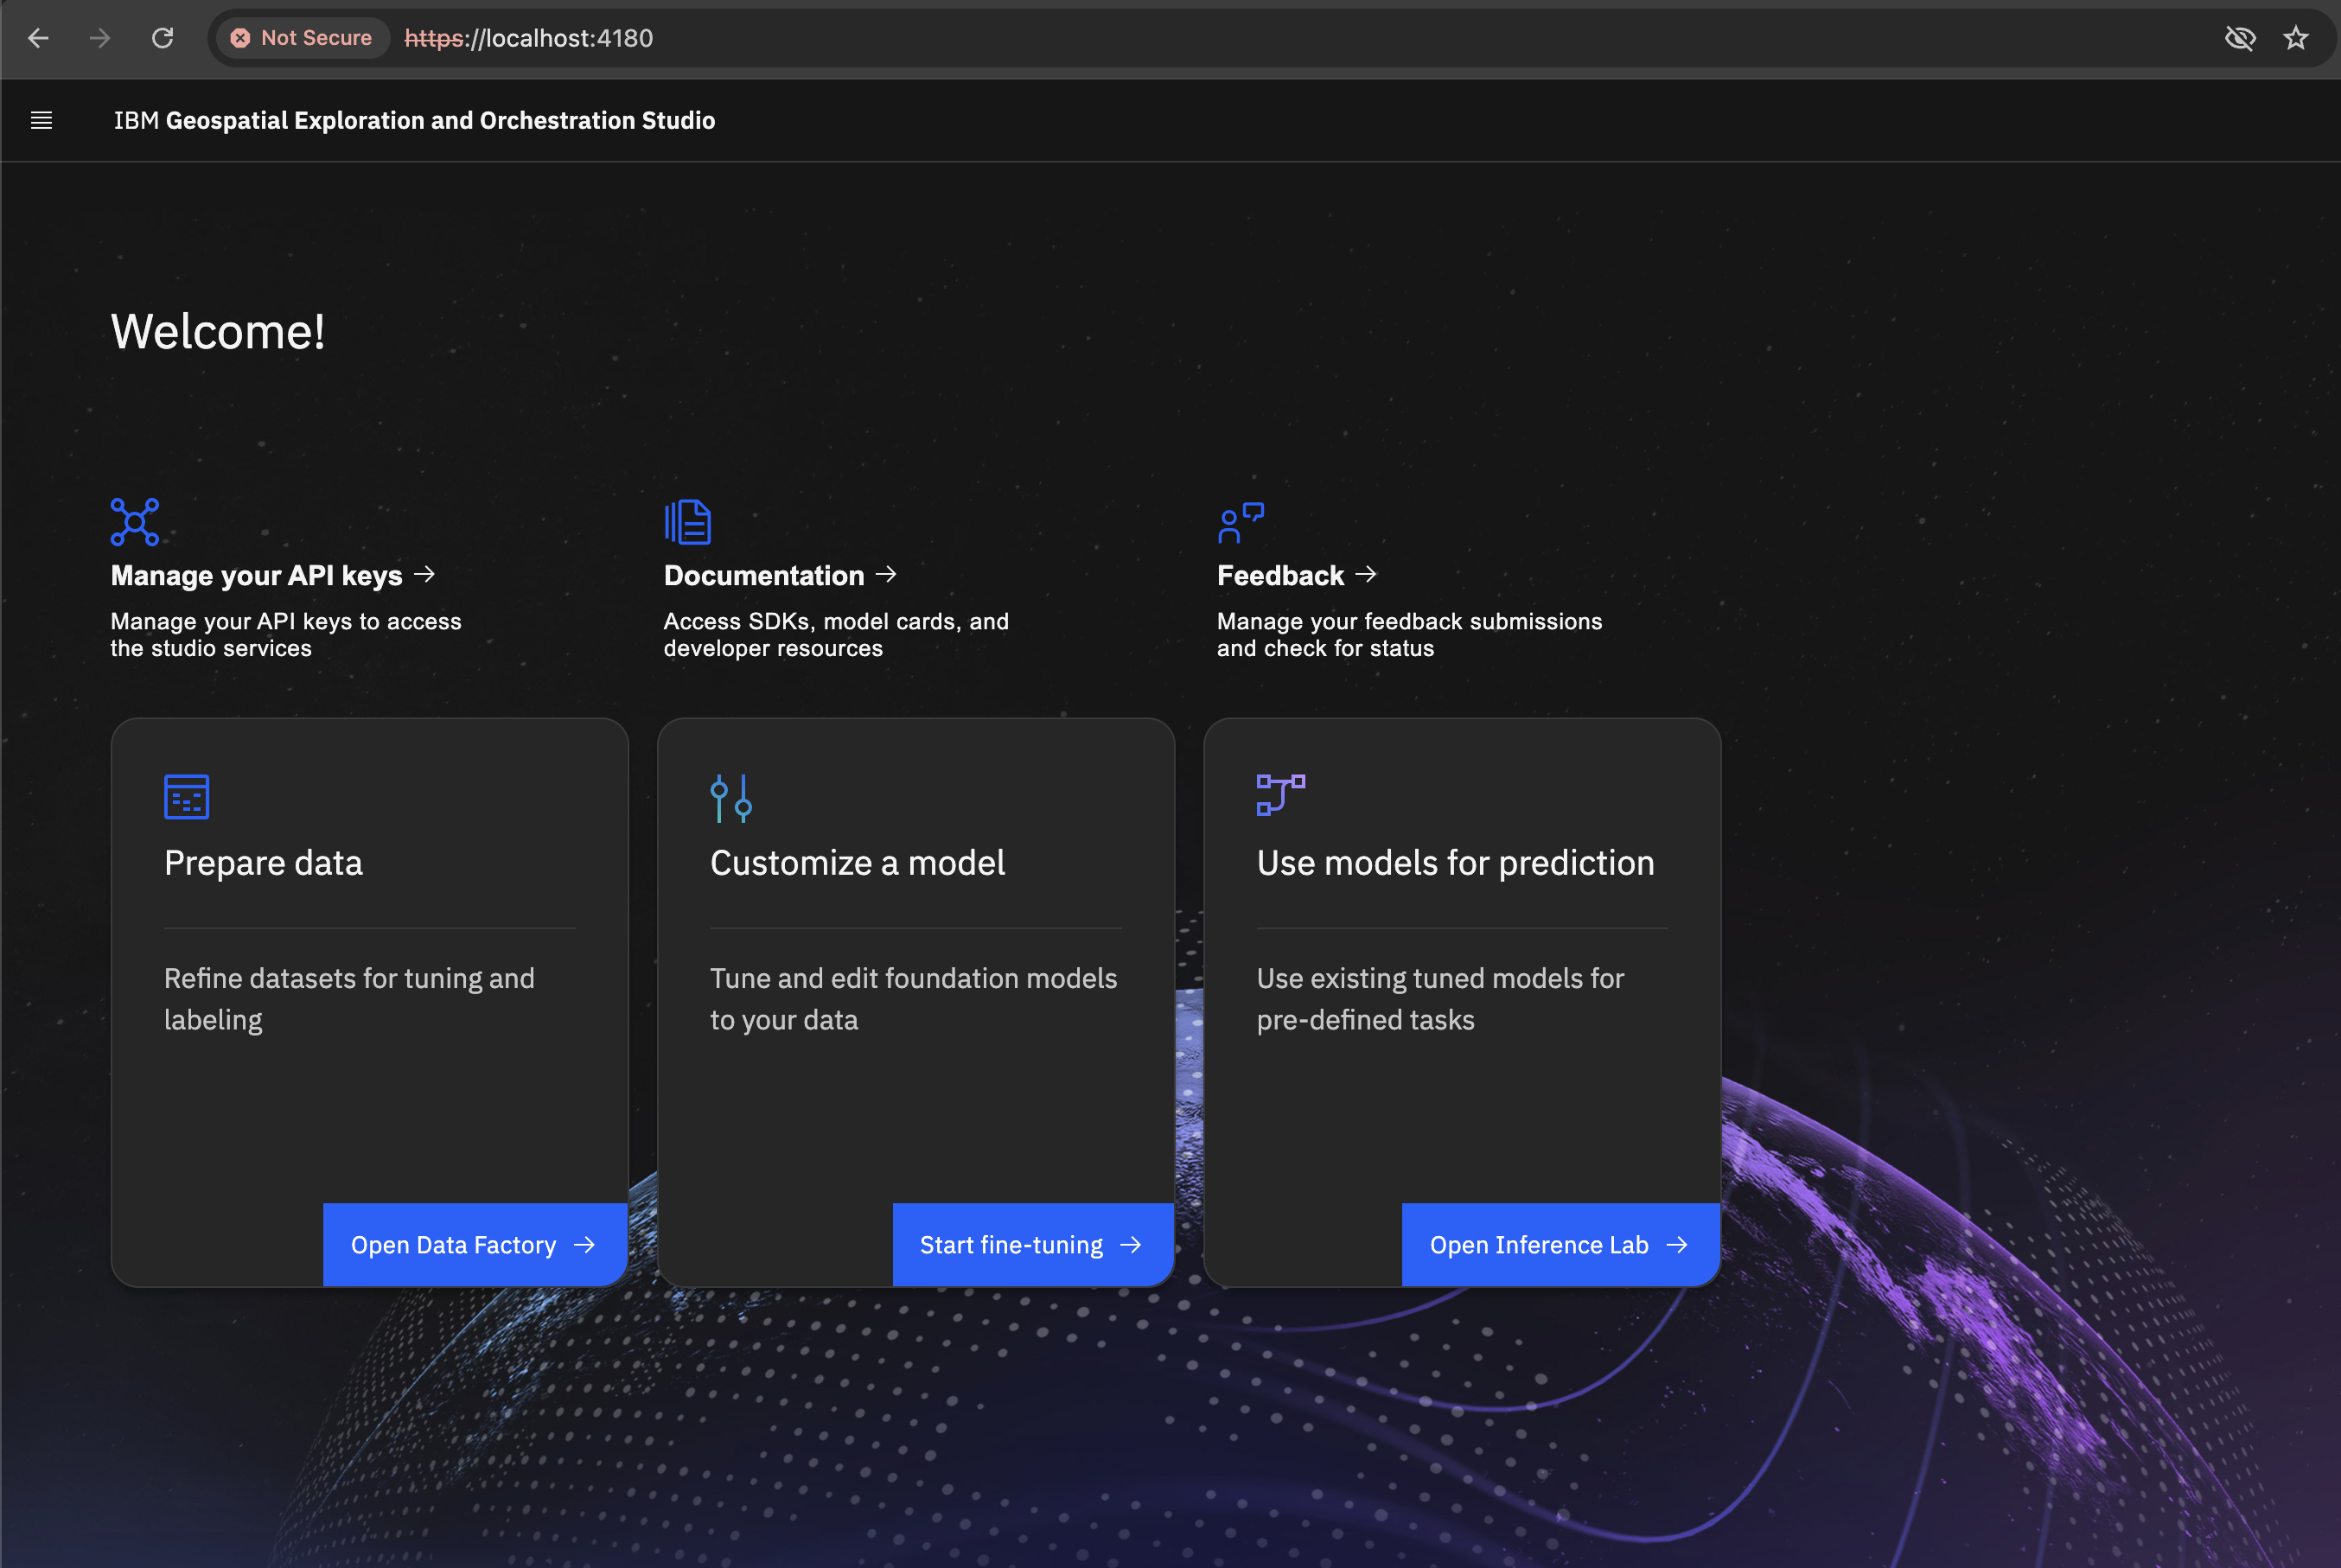
Task: Click Start fine-tuning button
Action: click(1031, 1245)
